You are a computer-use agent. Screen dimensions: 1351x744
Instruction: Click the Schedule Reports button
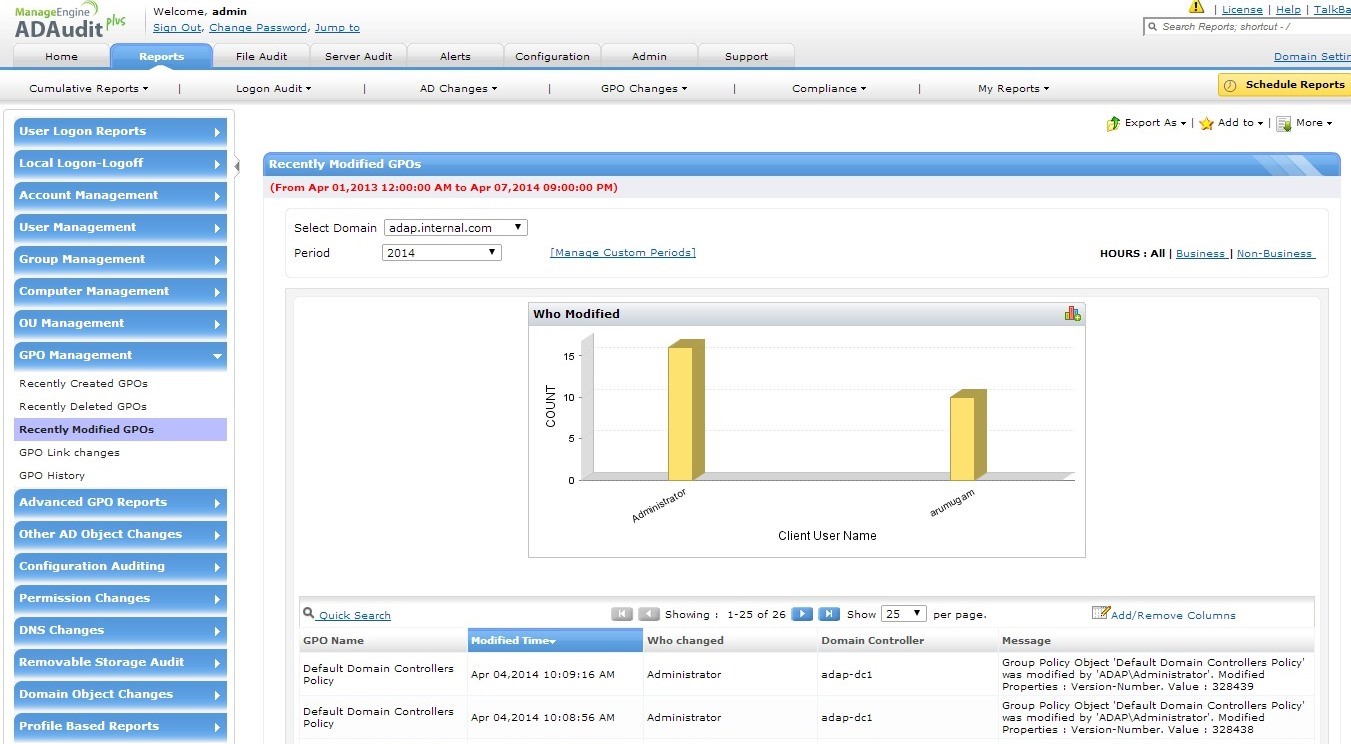pyautogui.click(x=1285, y=85)
